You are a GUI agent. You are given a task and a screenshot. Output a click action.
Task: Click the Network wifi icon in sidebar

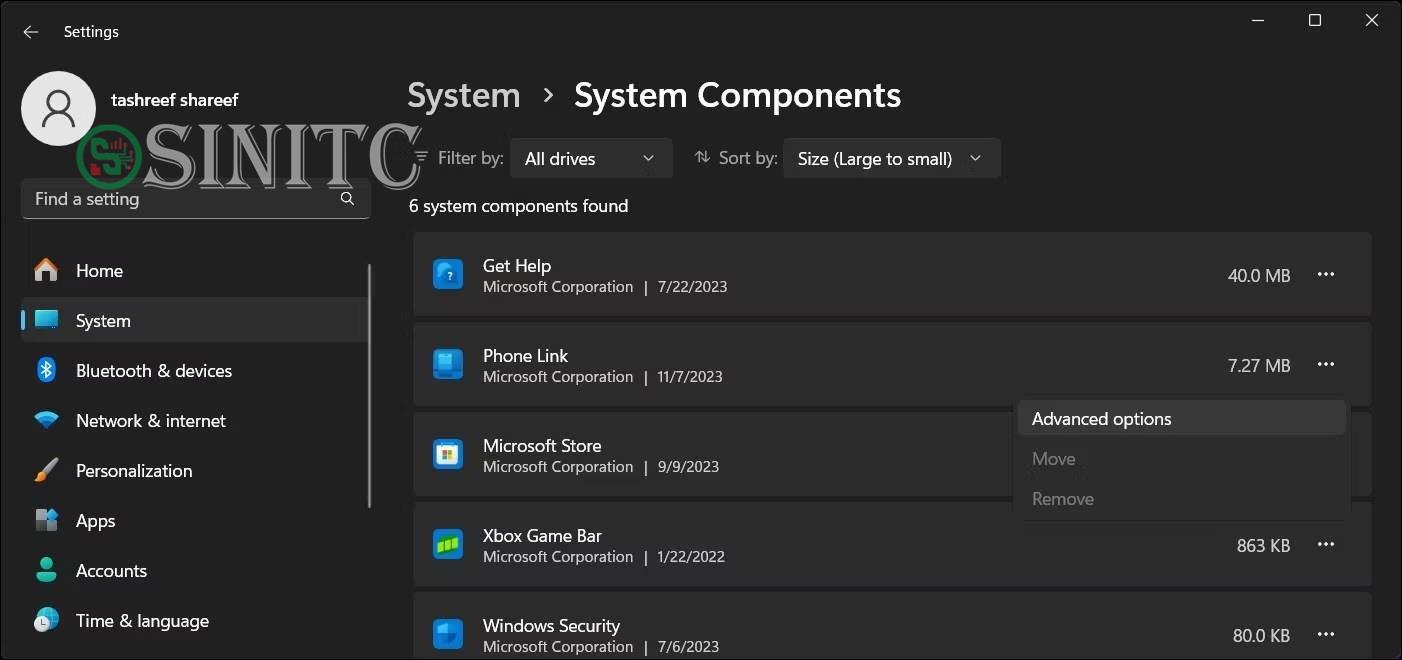point(46,420)
